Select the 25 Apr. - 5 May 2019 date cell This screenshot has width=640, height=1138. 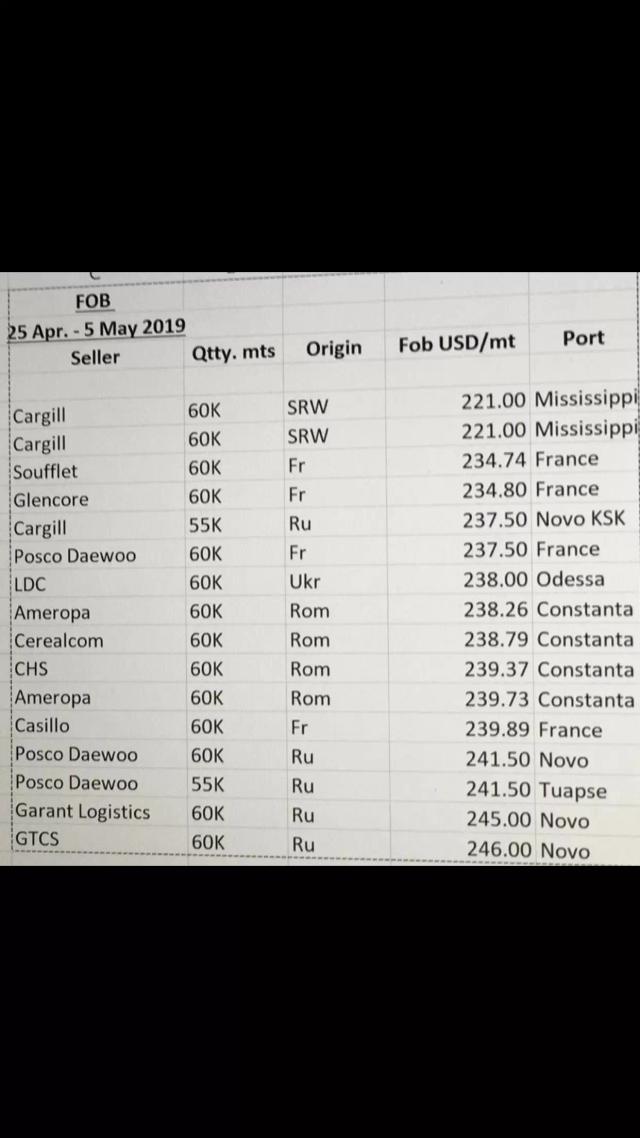click(96, 329)
